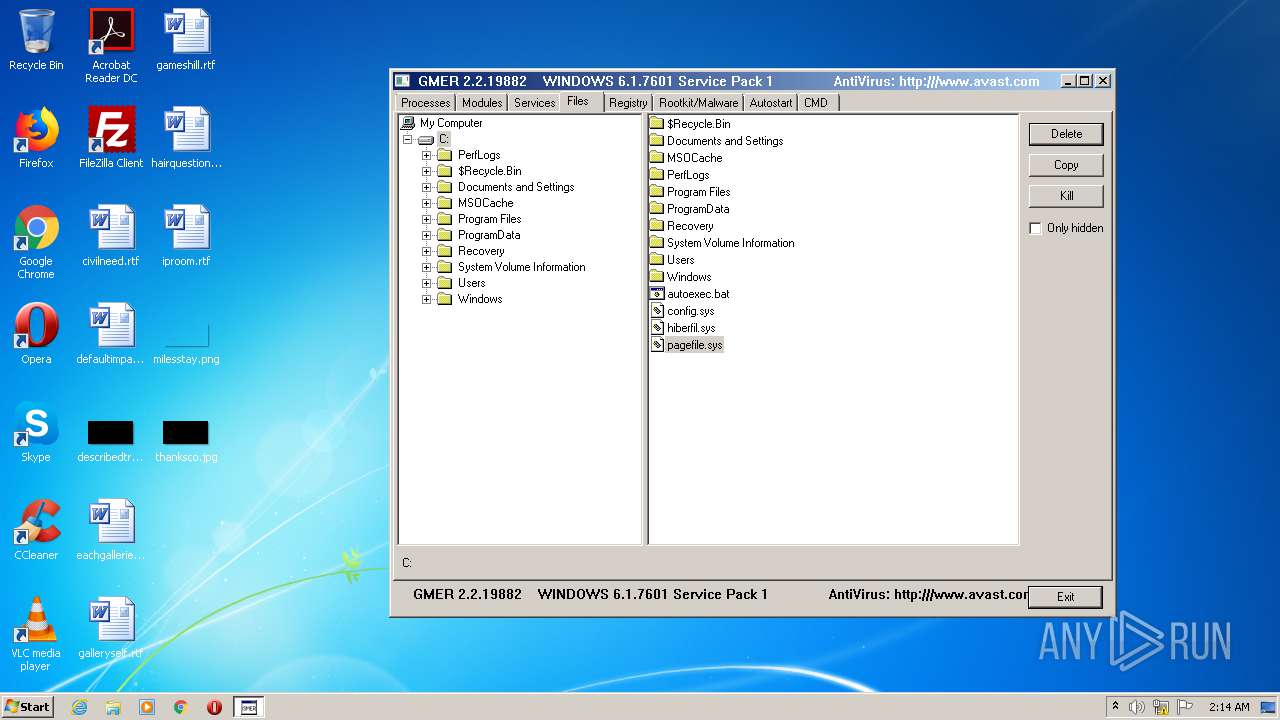Select the defaultimpa document icon
Screen dimensions: 1280x720
pyautogui.click(x=111, y=334)
